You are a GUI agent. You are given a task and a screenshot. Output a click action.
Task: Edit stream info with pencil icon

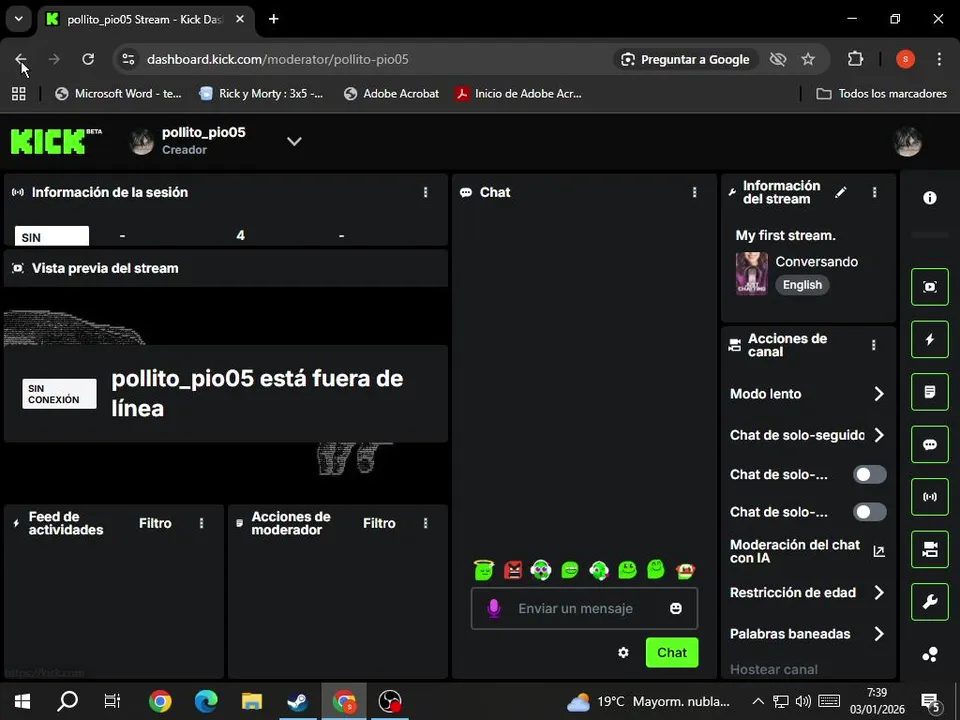click(x=841, y=192)
